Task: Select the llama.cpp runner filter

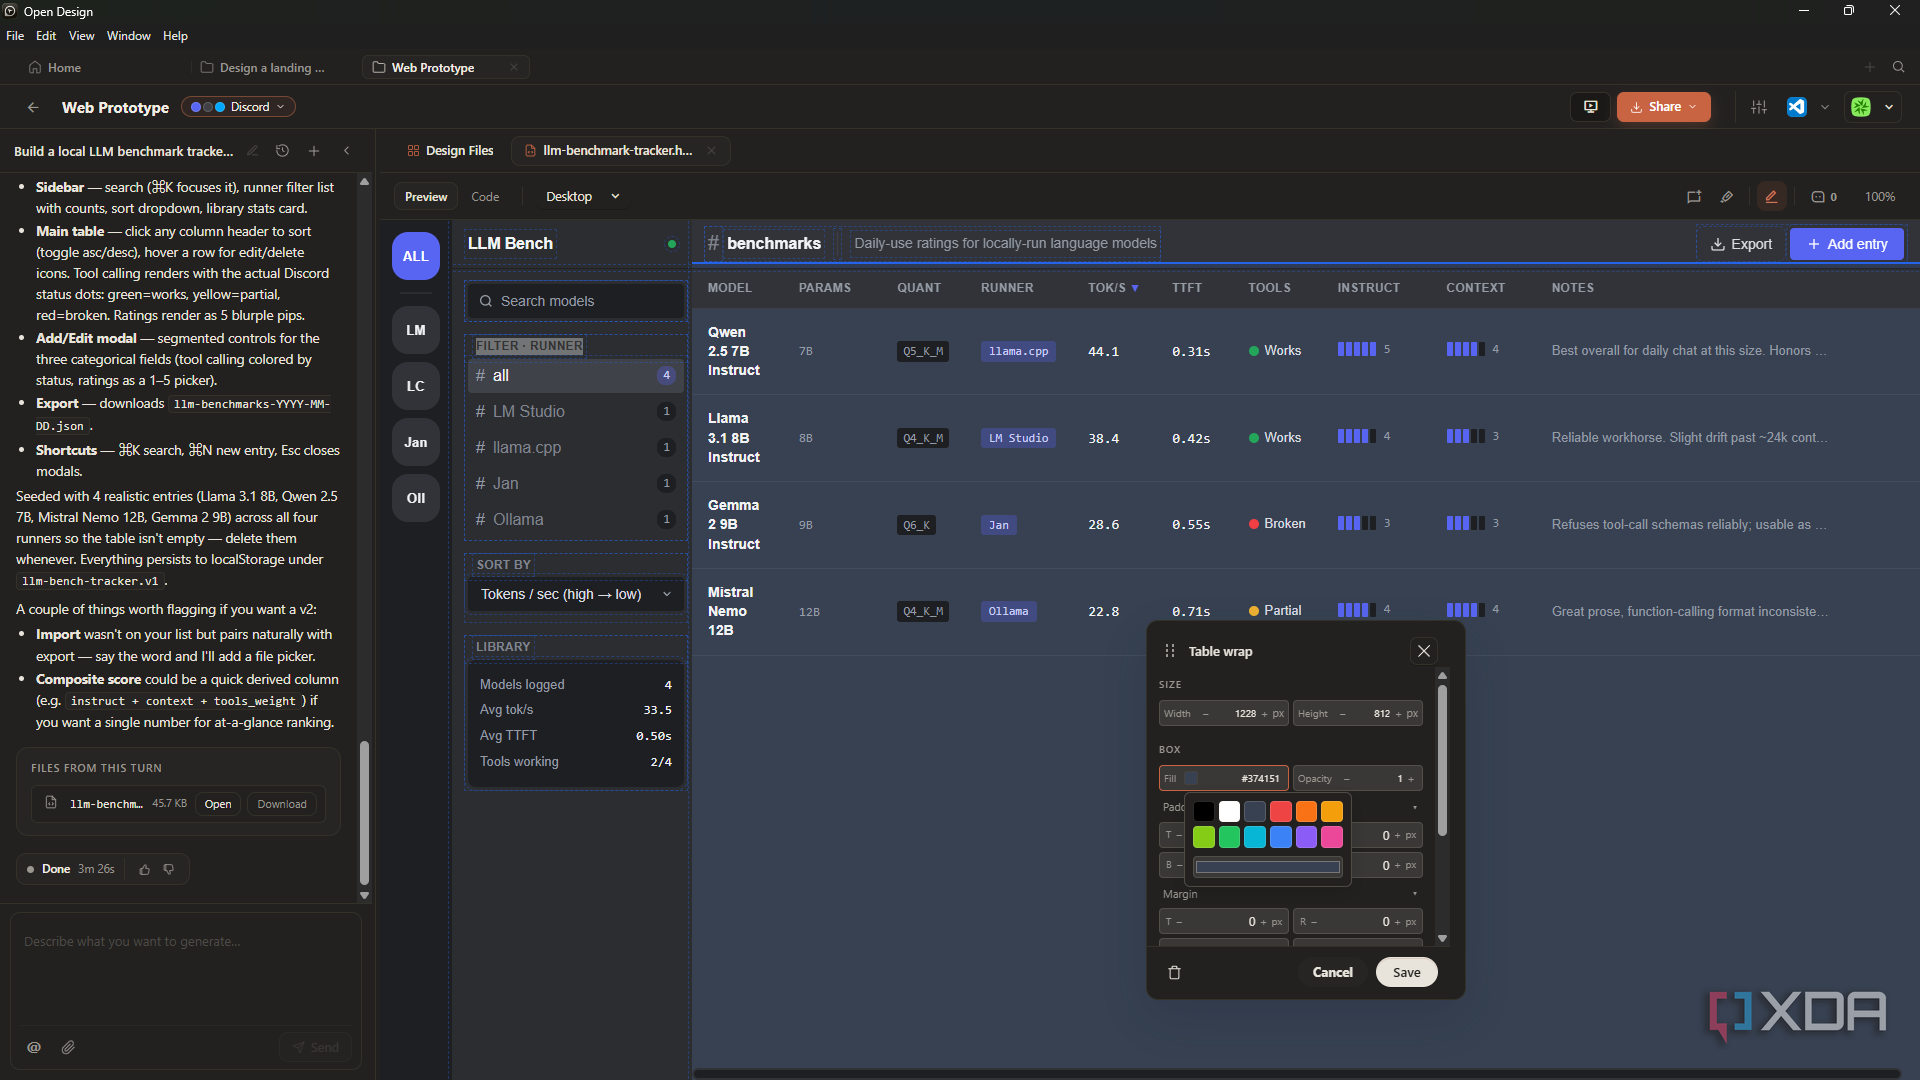Action: [x=576, y=448]
